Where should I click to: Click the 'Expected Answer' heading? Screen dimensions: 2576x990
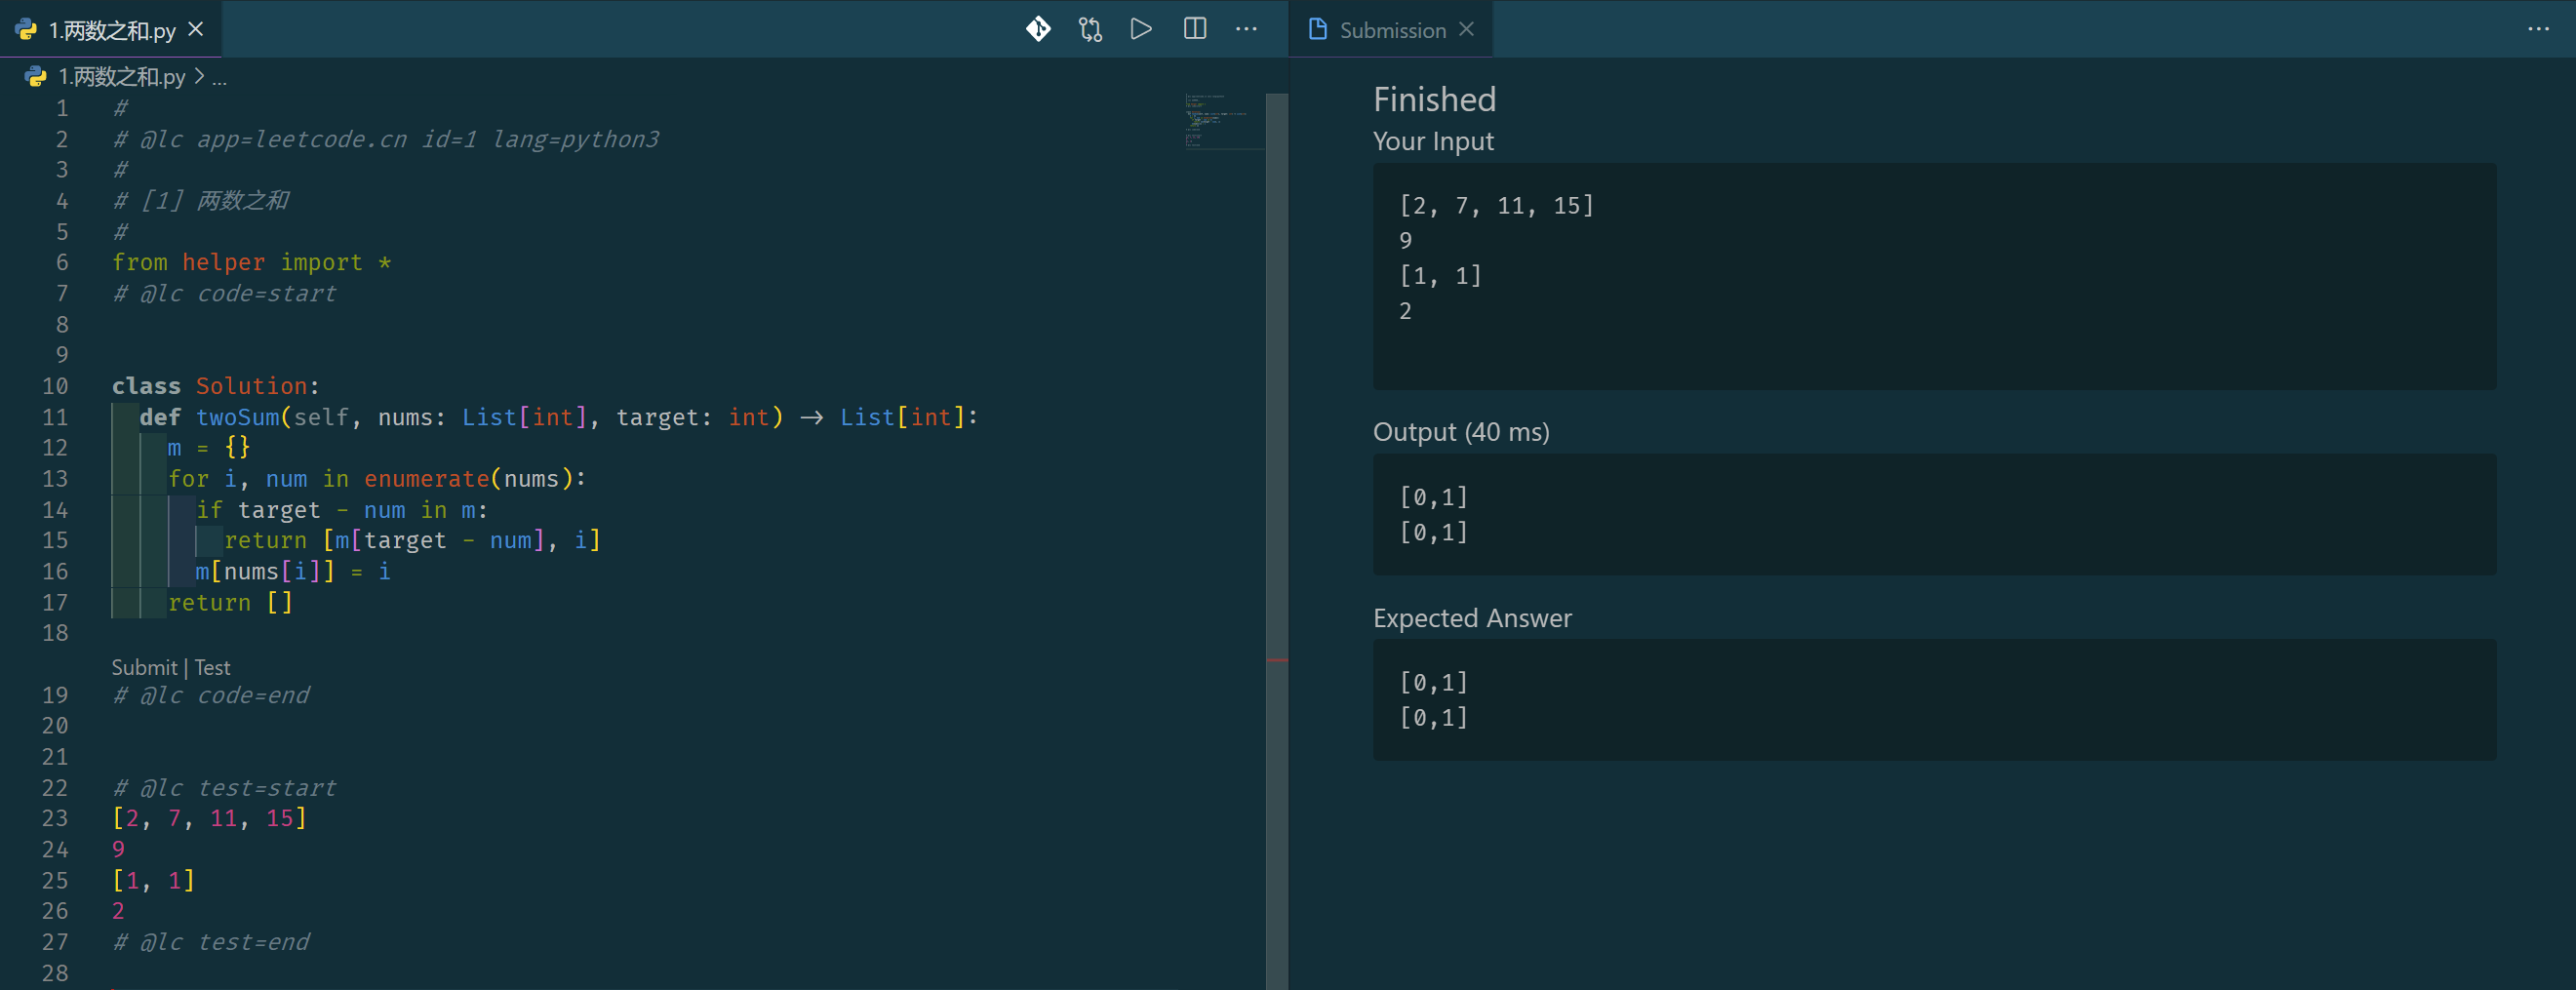(x=1472, y=618)
